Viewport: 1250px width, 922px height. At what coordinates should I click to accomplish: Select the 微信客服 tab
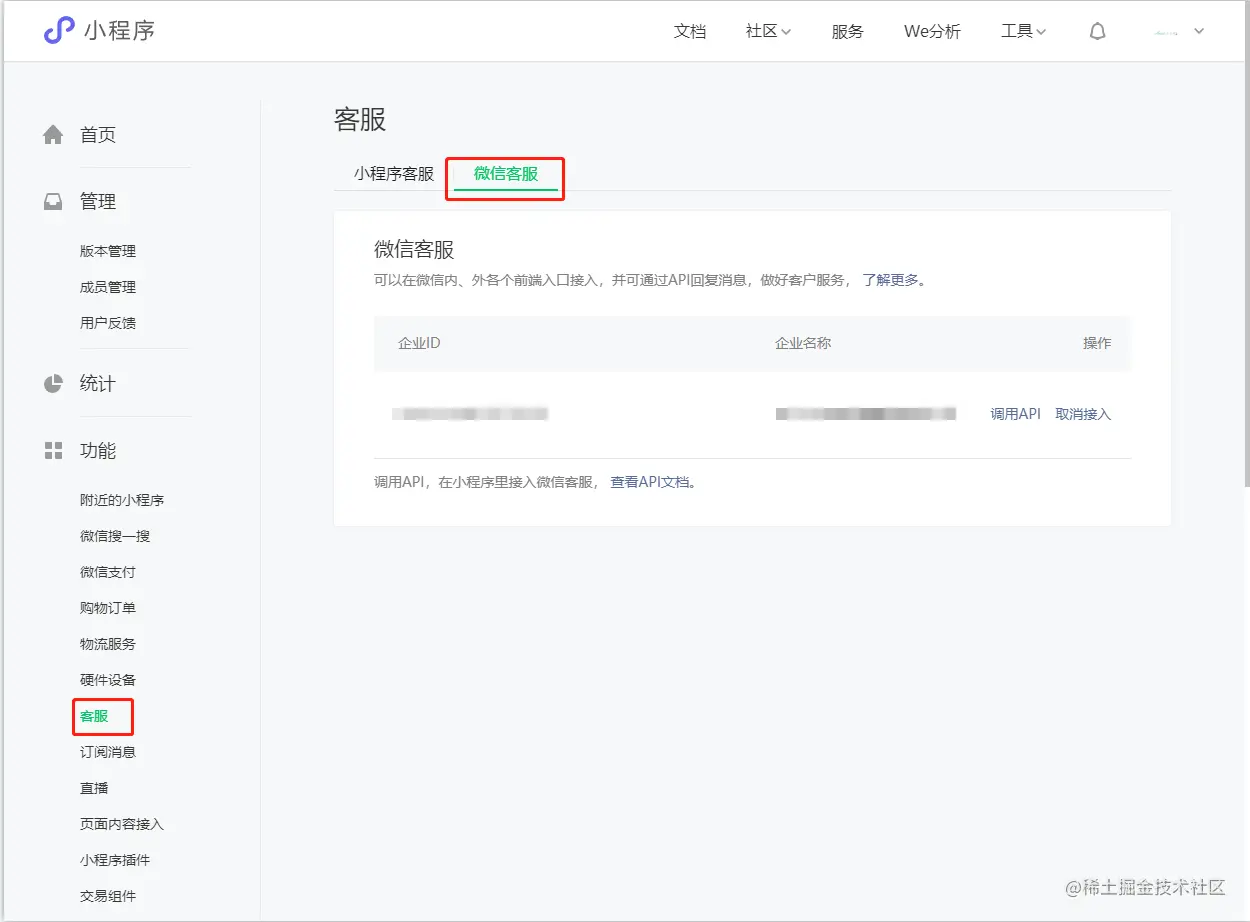(506, 174)
